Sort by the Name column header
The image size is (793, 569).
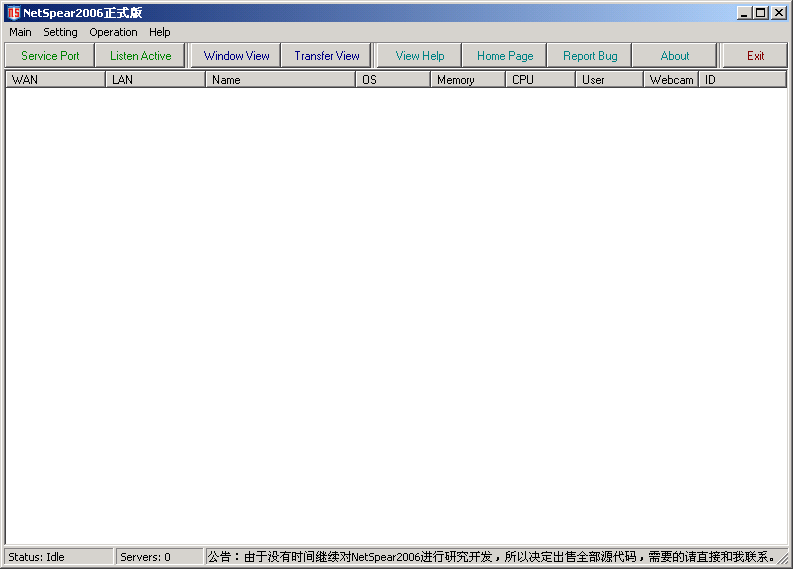click(x=280, y=80)
